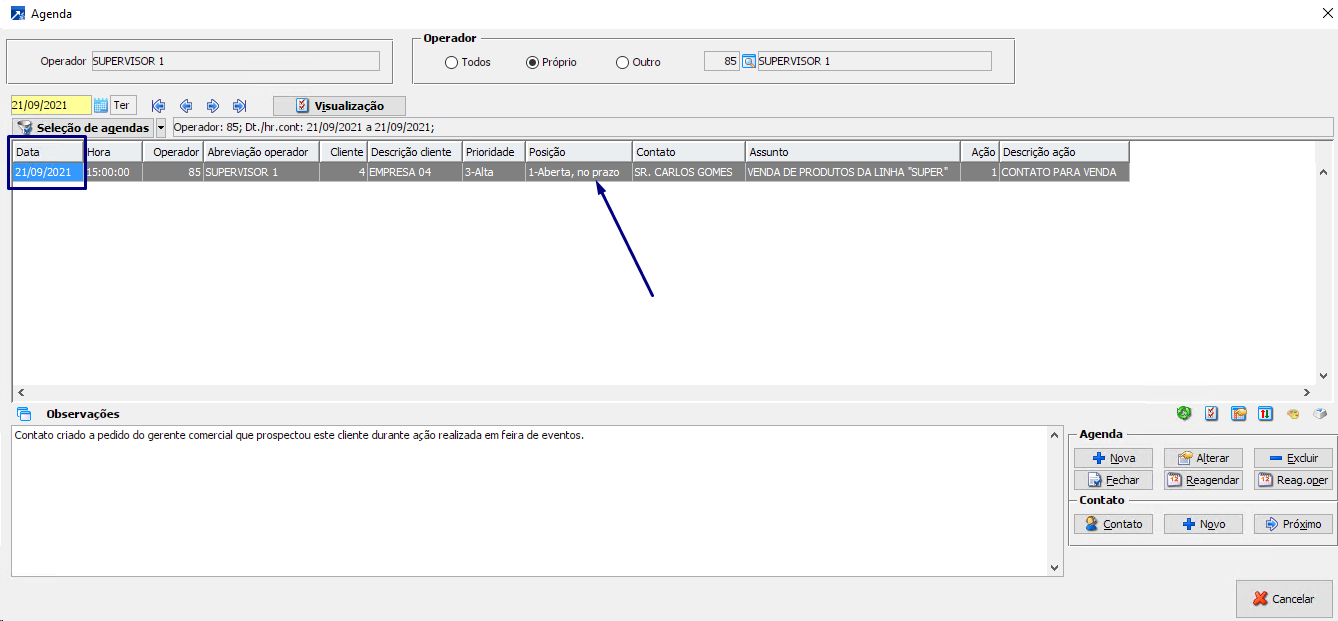Image resolution: width=1338 pixels, height=621 pixels.
Task: Expand the Seleção de agendas dropdown arrow
Action: pyautogui.click(x=161, y=128)
